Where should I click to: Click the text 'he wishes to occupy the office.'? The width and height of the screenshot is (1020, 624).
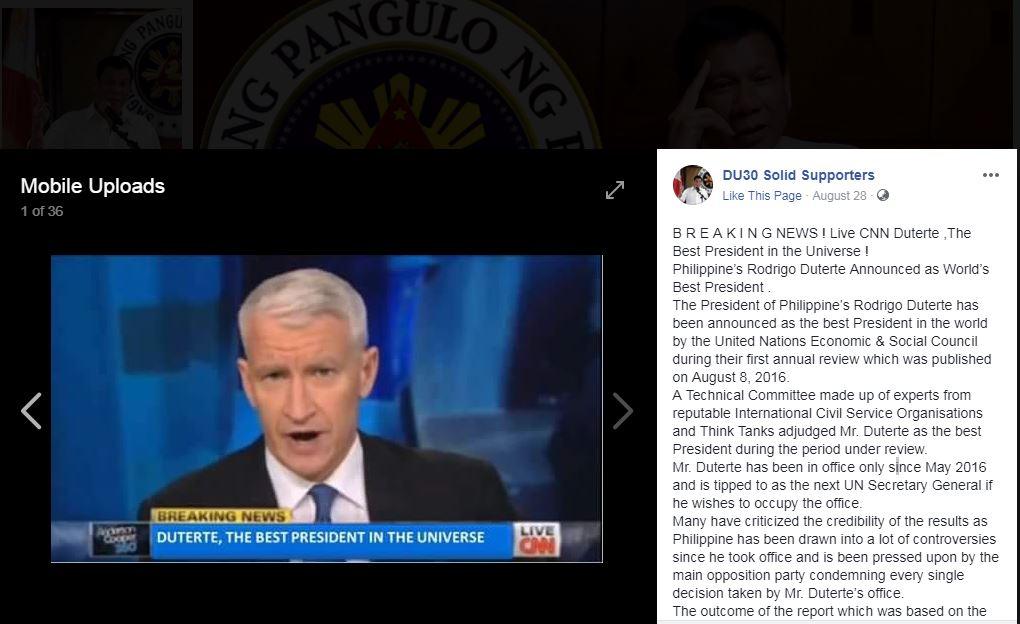[x=767, y=503]
